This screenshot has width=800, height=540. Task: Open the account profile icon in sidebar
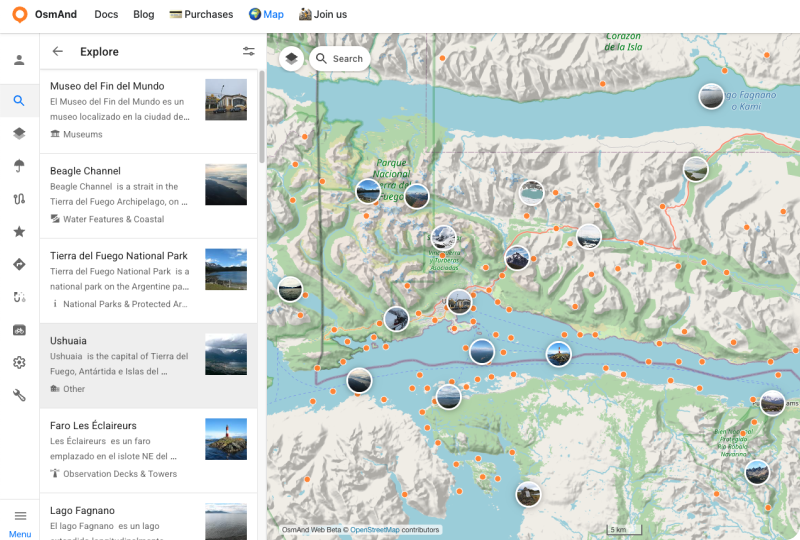19,60
